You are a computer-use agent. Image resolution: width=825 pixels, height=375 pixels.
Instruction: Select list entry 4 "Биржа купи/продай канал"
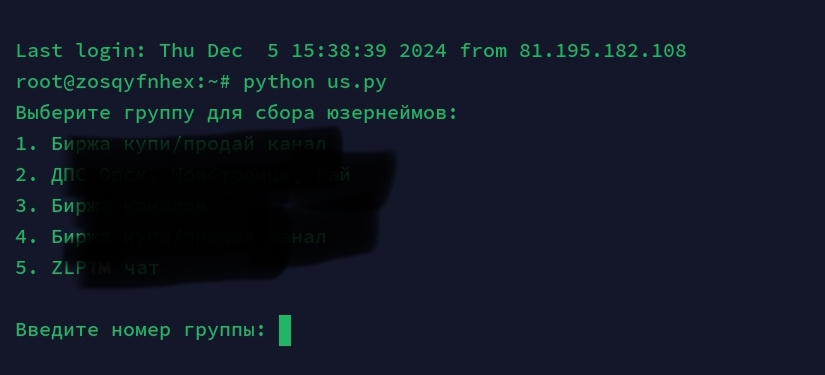pos(171,237)
